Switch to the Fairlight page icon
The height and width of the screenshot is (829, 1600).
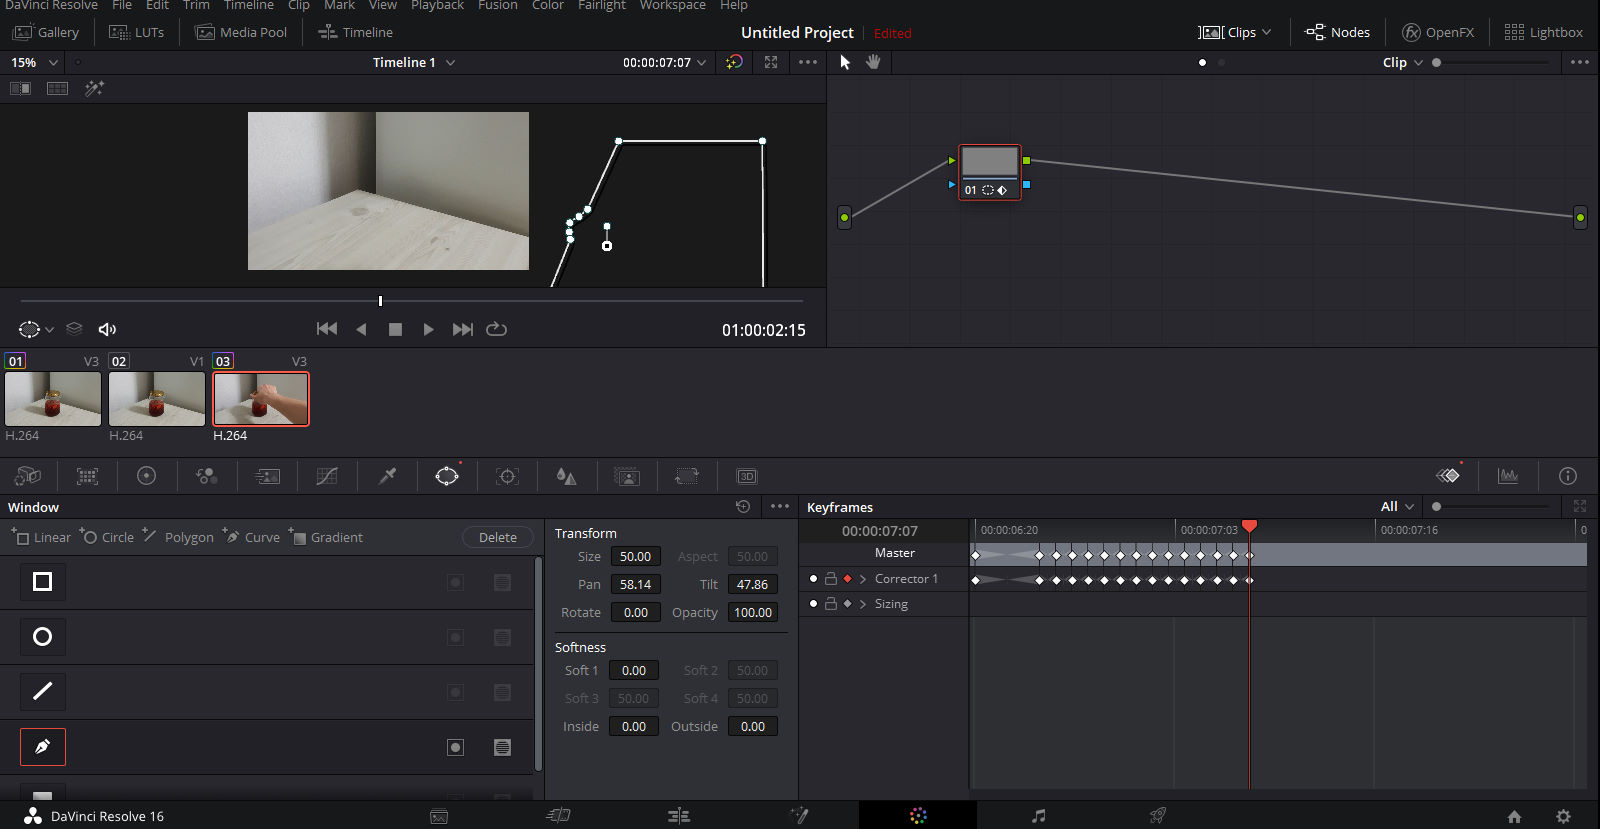tap(1039, 816)
